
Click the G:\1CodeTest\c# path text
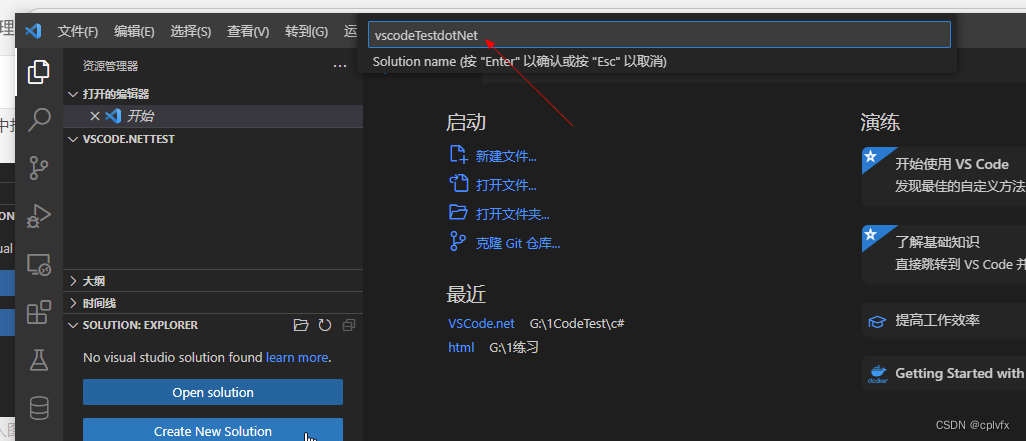576,323
